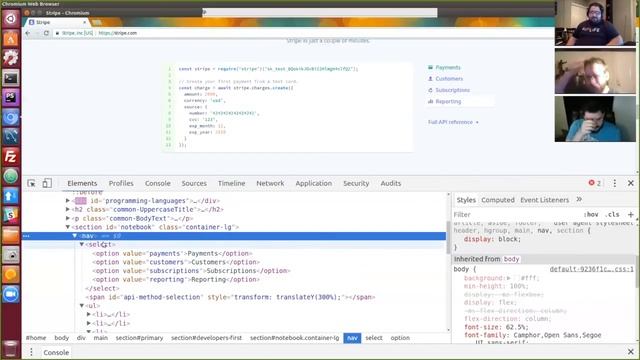Viewport: 640px width, 360px height.
Task: Open the default-9236f1c css source link
Action: click(x=591, y=269)
